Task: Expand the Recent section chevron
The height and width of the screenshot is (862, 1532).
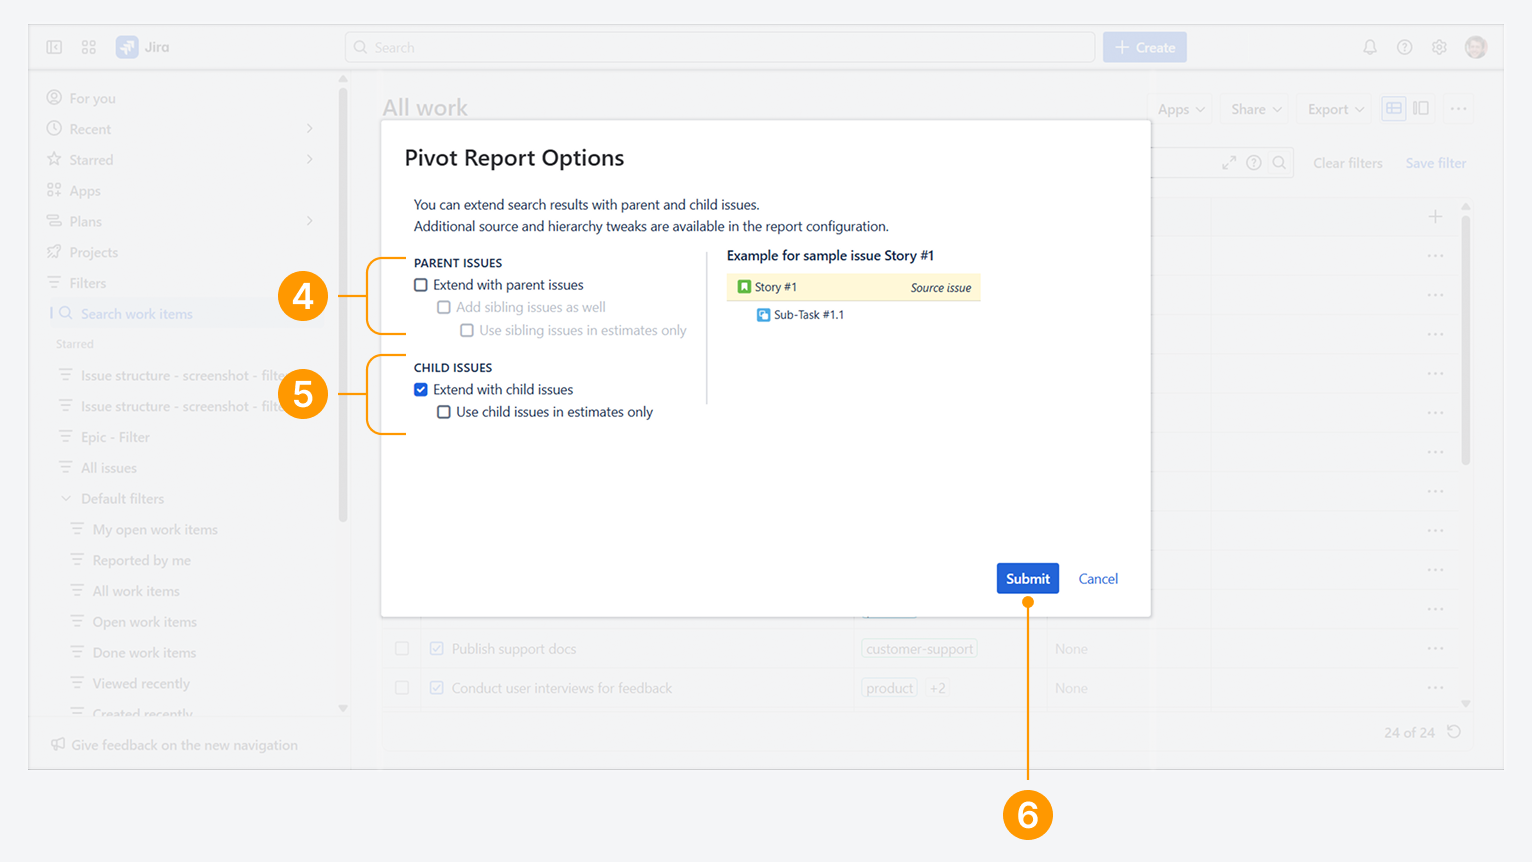Action: pos(310,129)
